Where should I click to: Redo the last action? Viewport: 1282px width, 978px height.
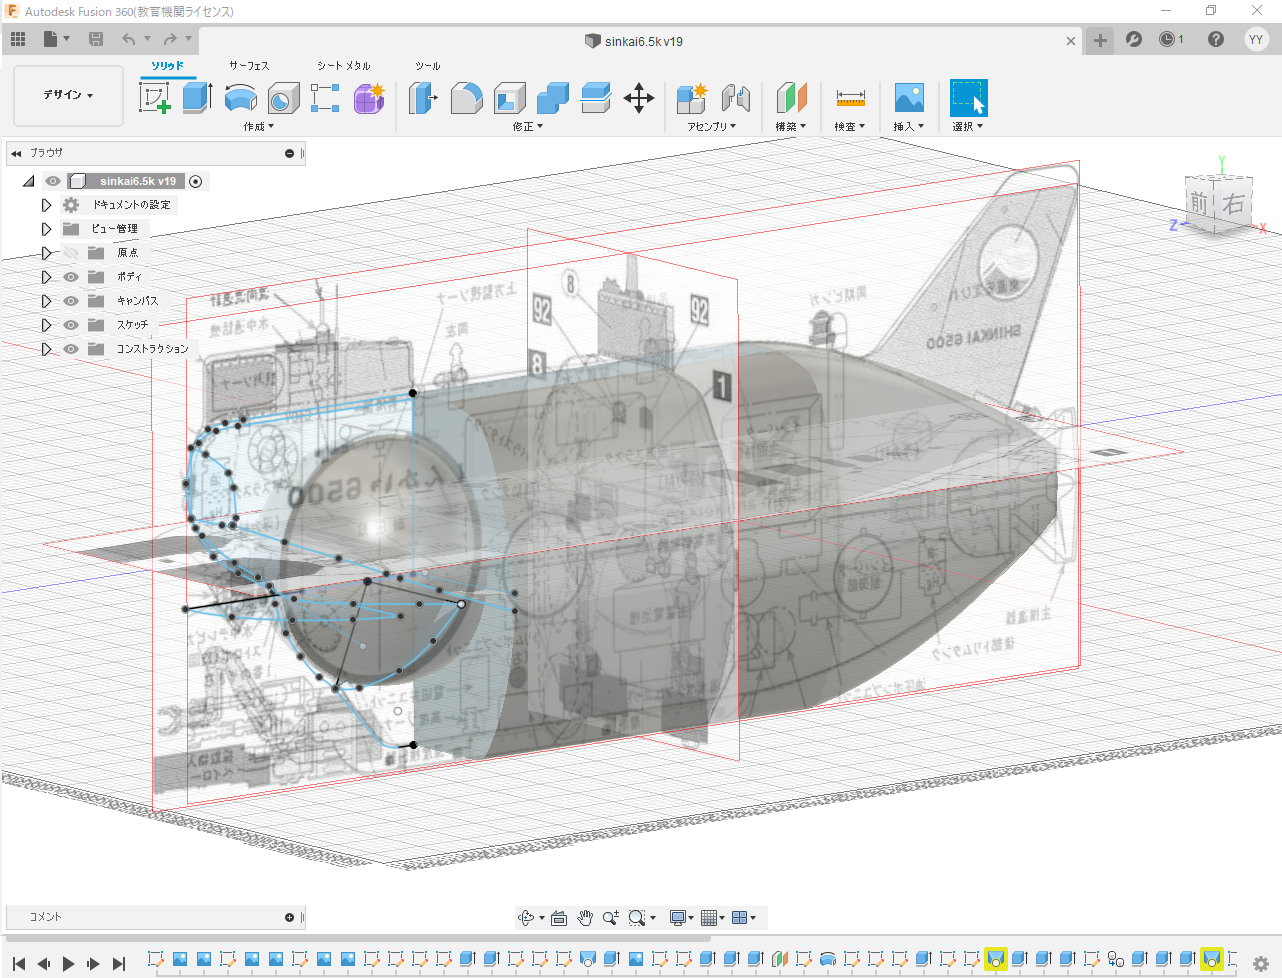(170, 39)
